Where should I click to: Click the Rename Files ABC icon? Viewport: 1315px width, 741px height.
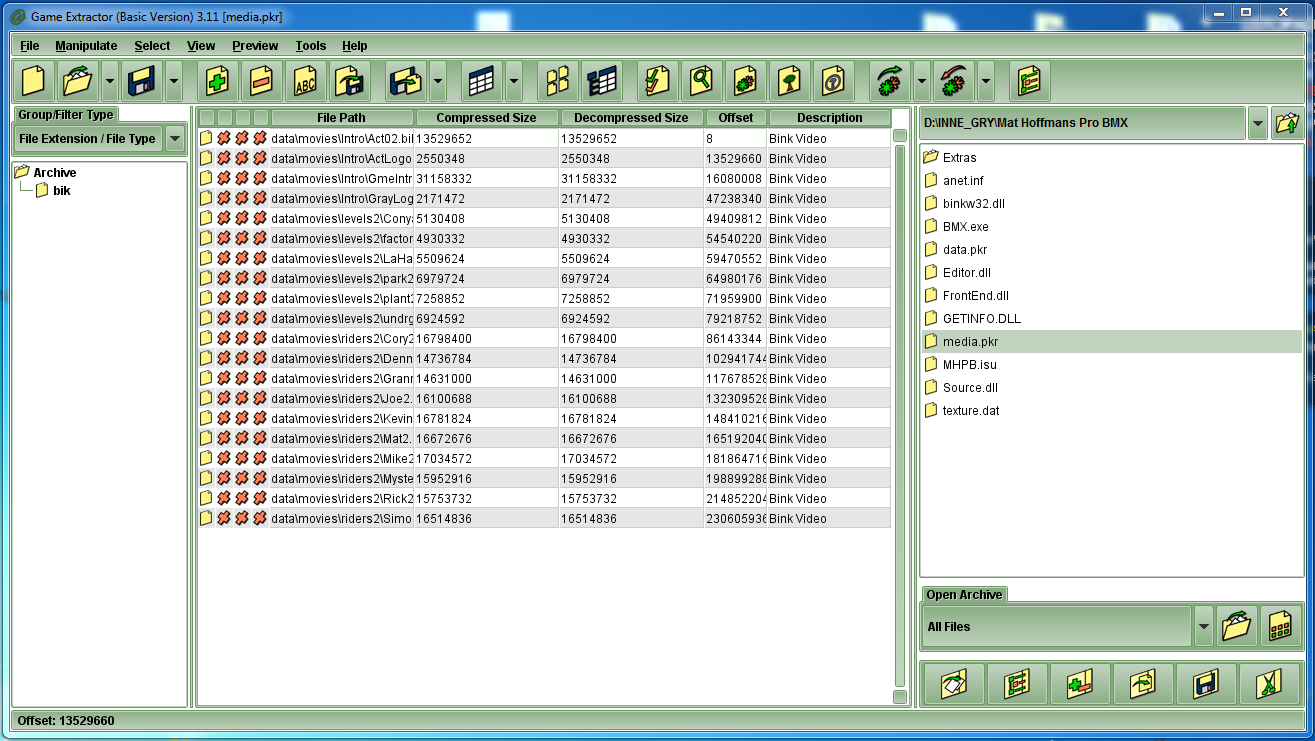(x=305, y=81)
